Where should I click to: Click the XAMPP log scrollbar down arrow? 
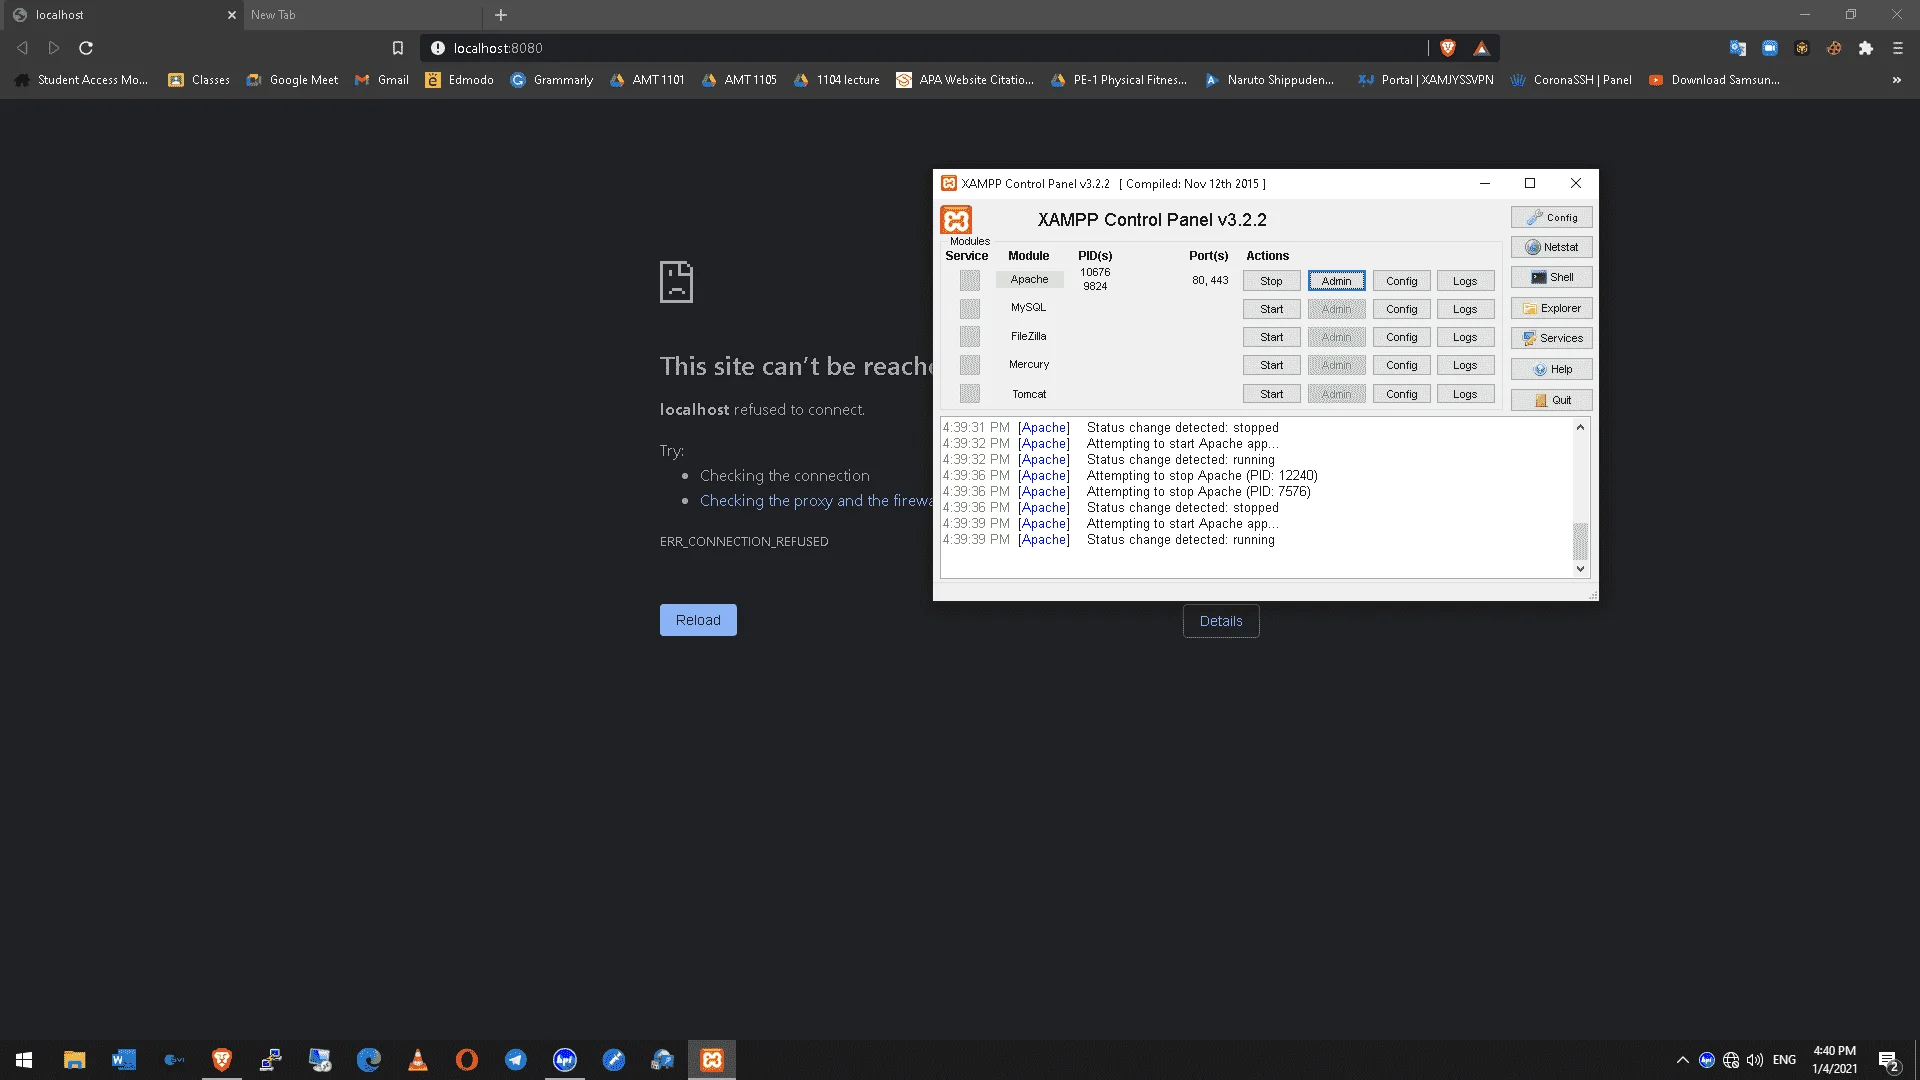[1580, 569]
